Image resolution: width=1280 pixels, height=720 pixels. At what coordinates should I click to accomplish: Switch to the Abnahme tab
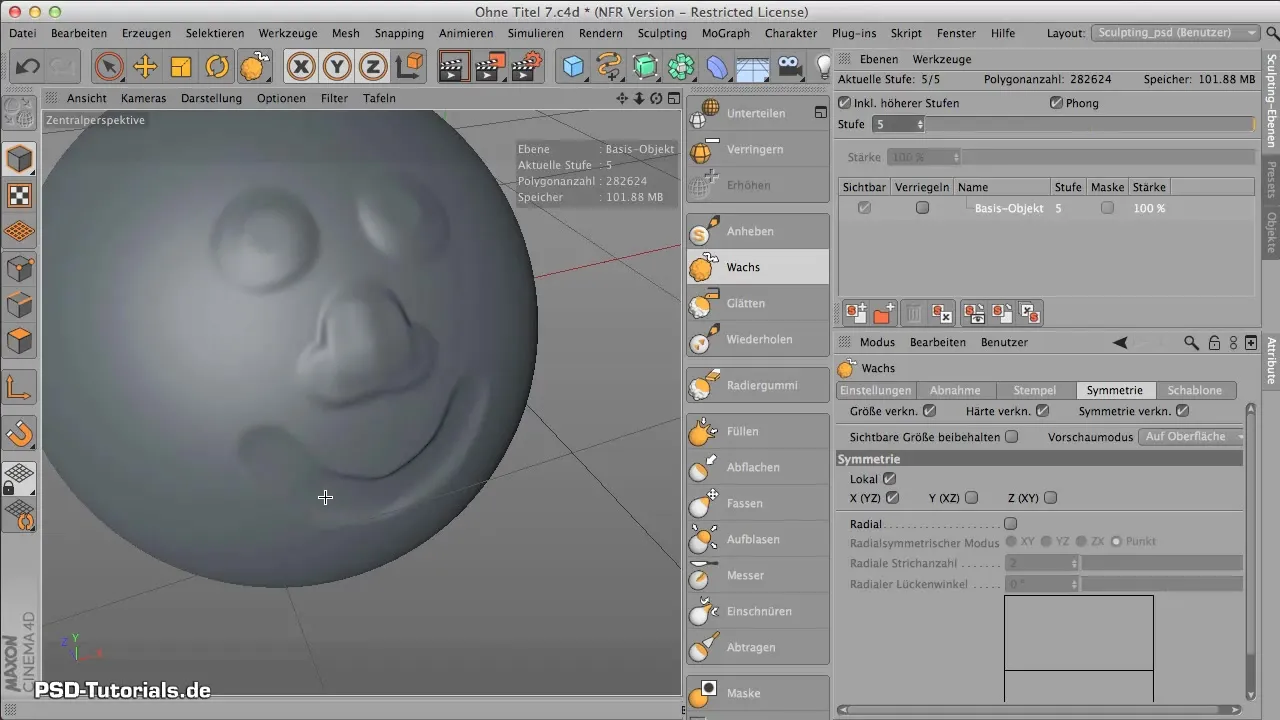coord(955,390)
